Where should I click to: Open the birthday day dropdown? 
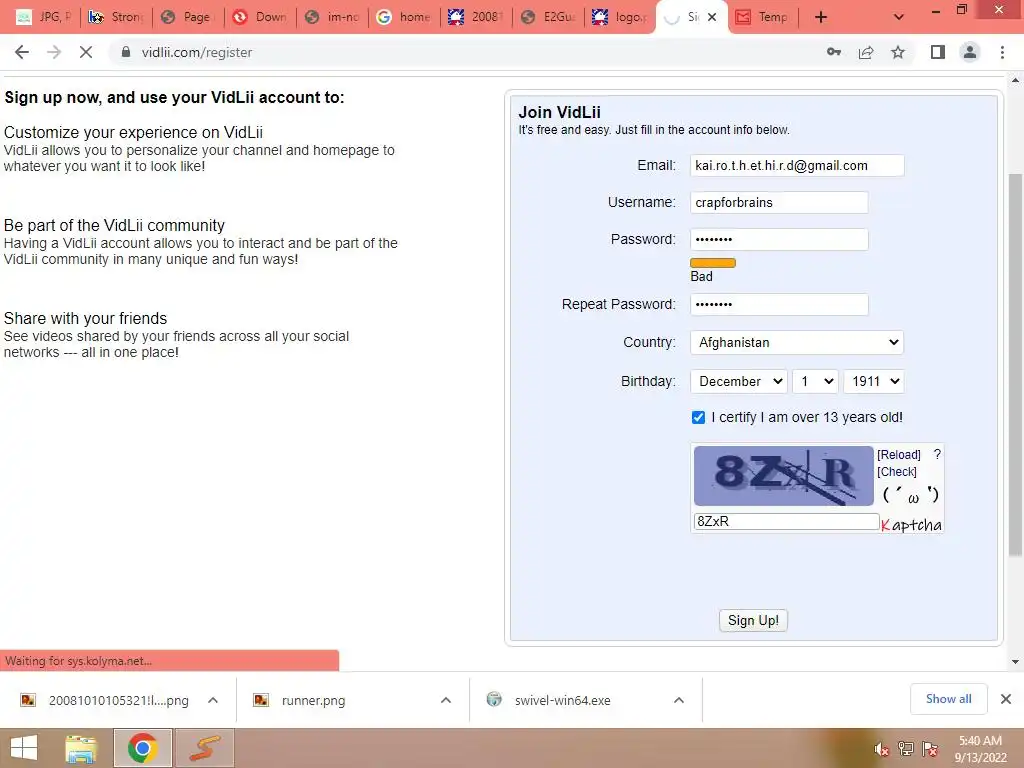coord(814,381)
